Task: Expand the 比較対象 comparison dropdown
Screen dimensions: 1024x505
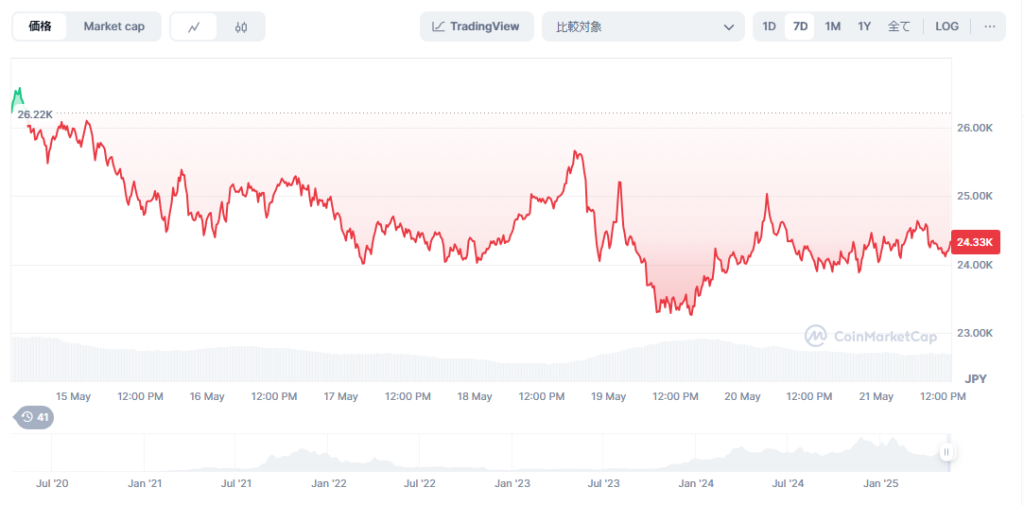Action: pos(642,27)
